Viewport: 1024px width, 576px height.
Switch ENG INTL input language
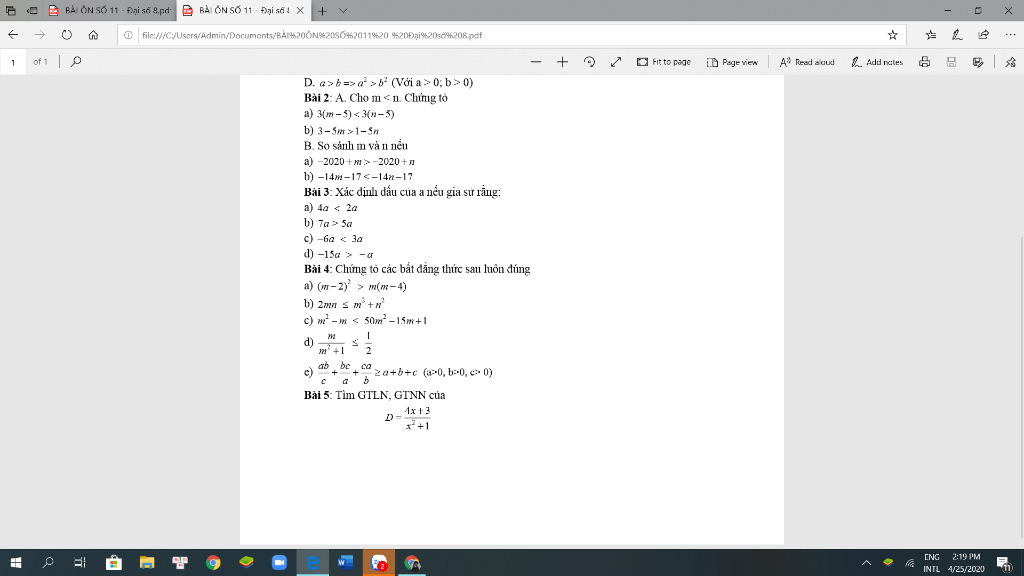(x=932, y=562)
